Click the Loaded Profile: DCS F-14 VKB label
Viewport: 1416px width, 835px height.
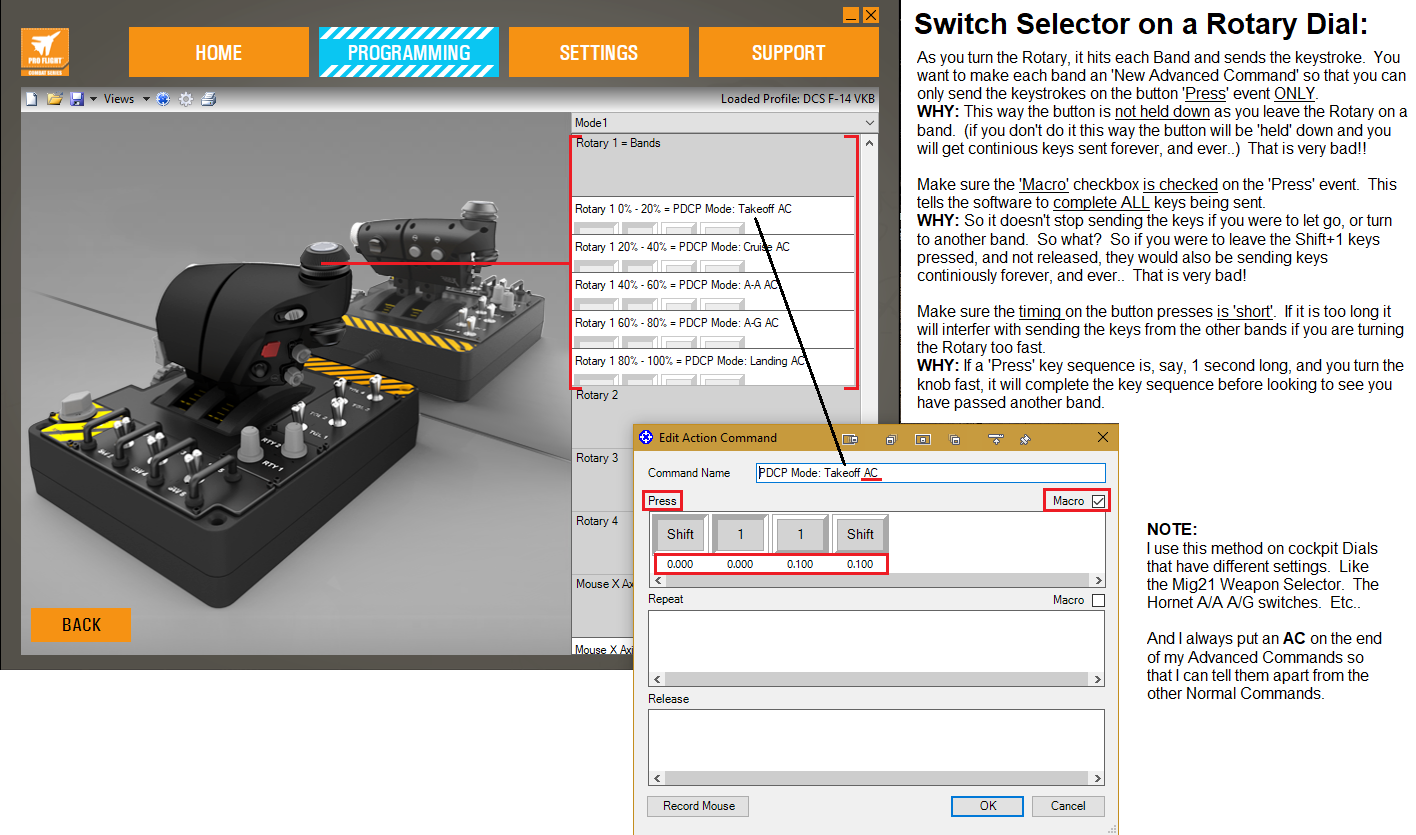click(800, 99)
